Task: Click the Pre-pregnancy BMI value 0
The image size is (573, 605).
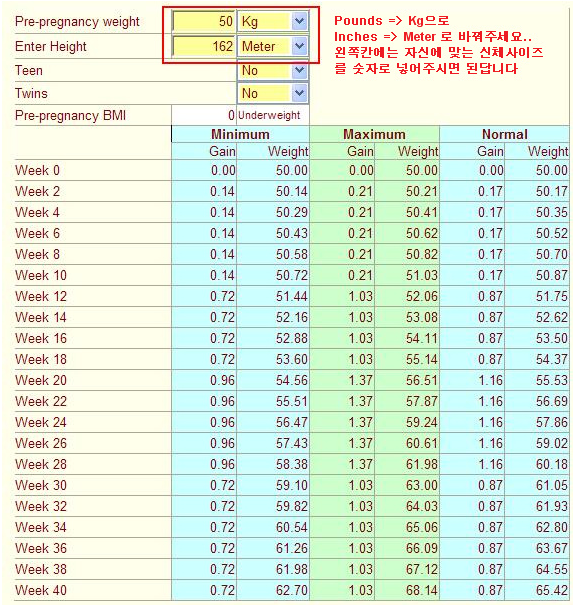Action: (231, 115)
